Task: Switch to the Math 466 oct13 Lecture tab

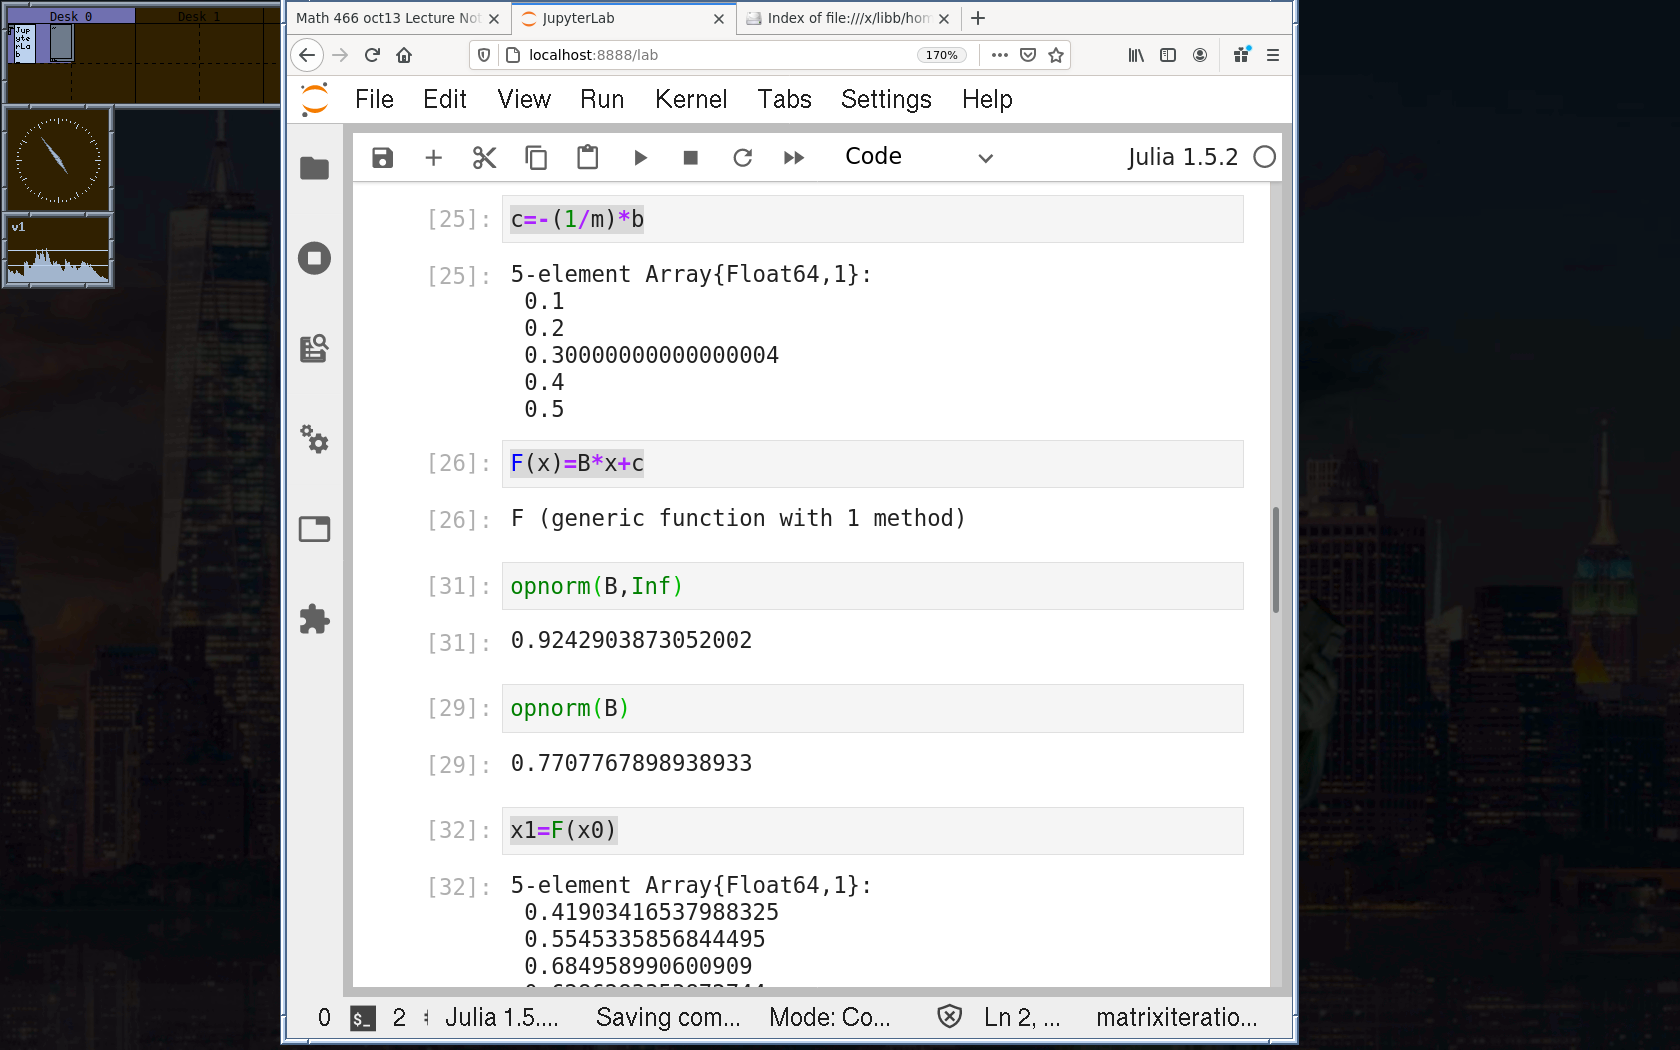Action: (x=388, y=18)
